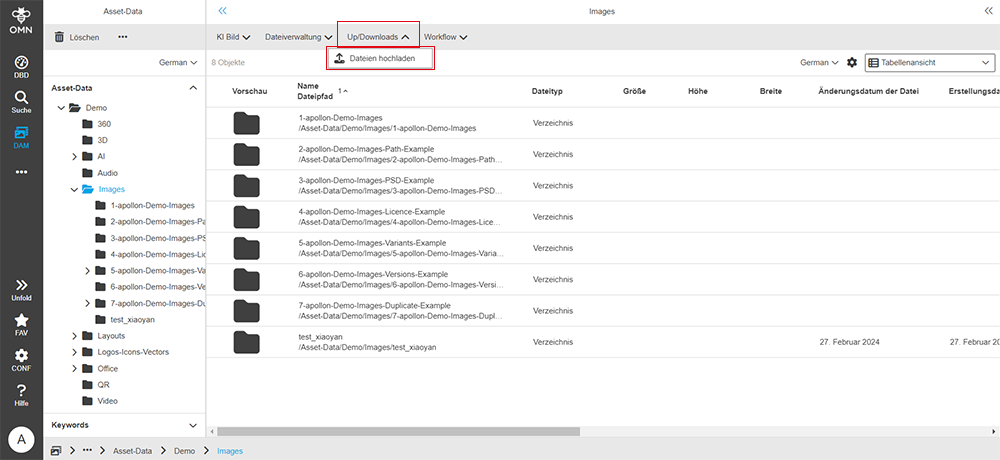The width and height of the screenshot is (1000, 460).
Task: Click the OMN bee logo
Action: click(x=21, y=19)
